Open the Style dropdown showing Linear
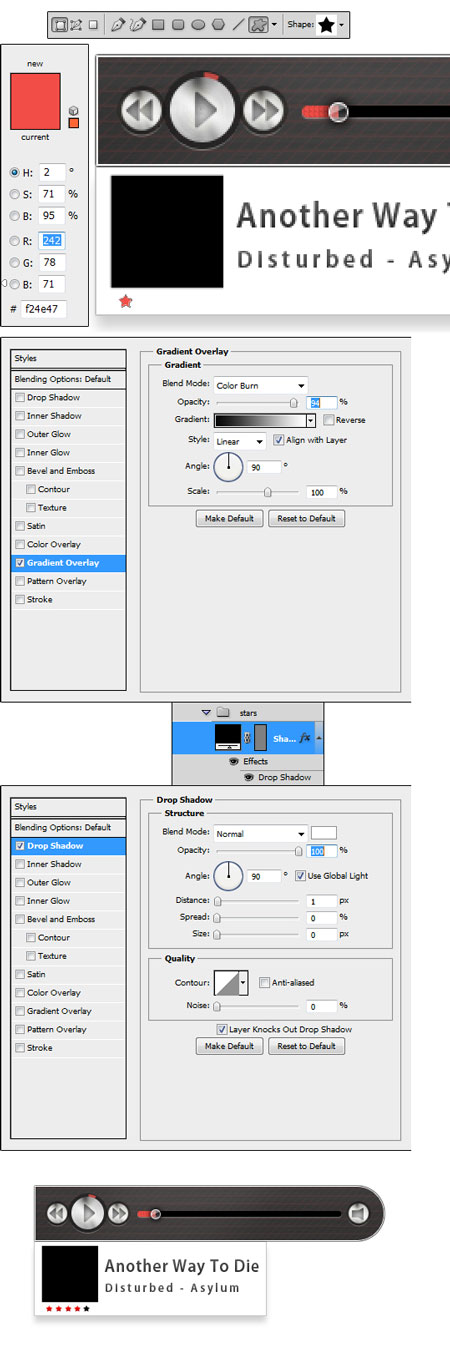Screen dimensions: 450x1365 [240, 441]
